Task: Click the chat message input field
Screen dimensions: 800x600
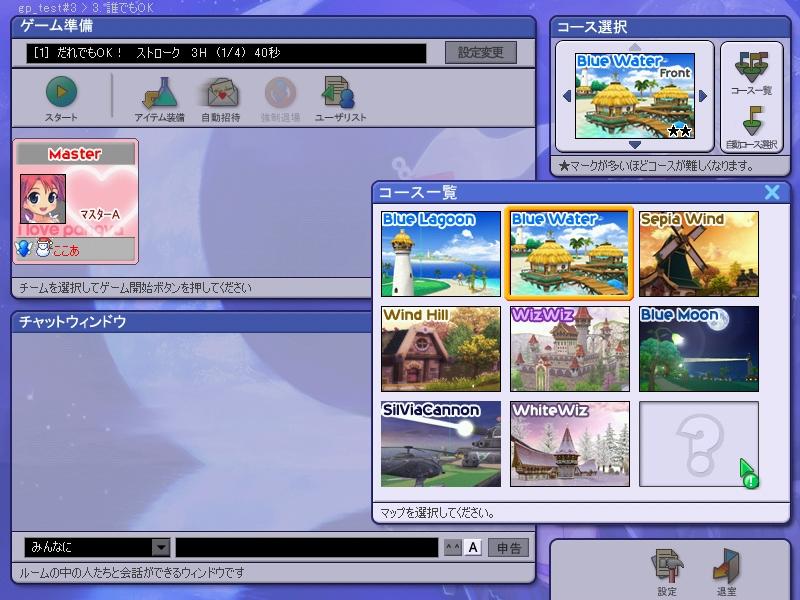Action: 306,547
